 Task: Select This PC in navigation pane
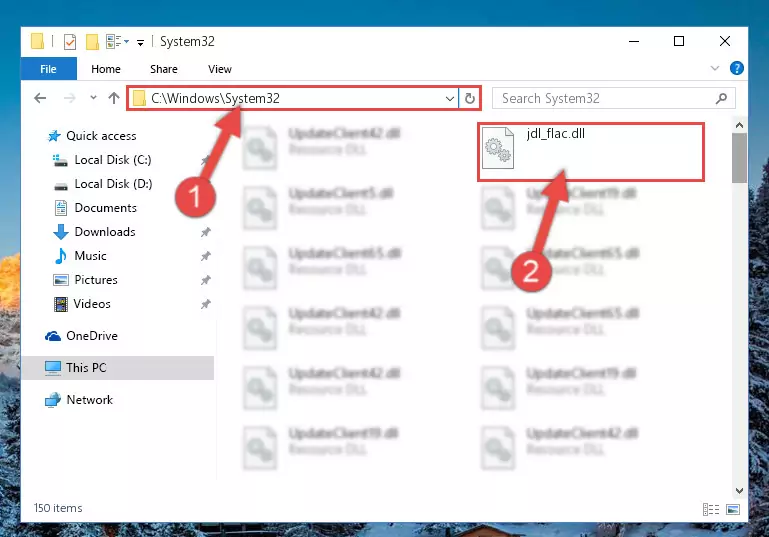tap(86, 368)
